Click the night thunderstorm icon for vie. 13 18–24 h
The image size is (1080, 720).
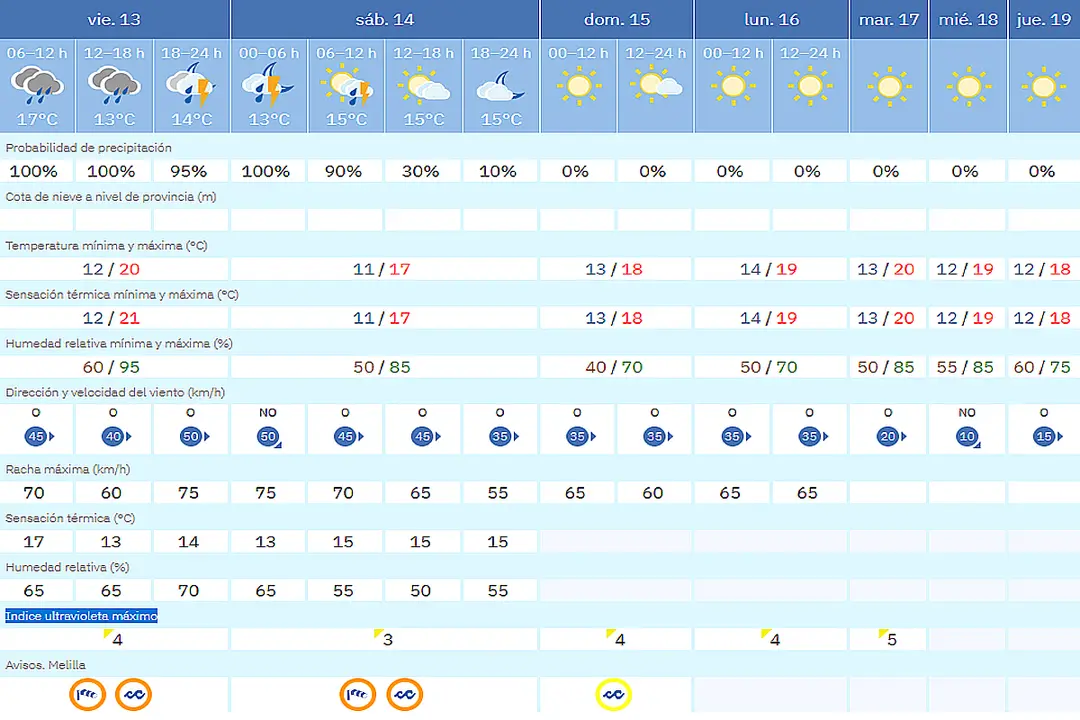point(191,85)
